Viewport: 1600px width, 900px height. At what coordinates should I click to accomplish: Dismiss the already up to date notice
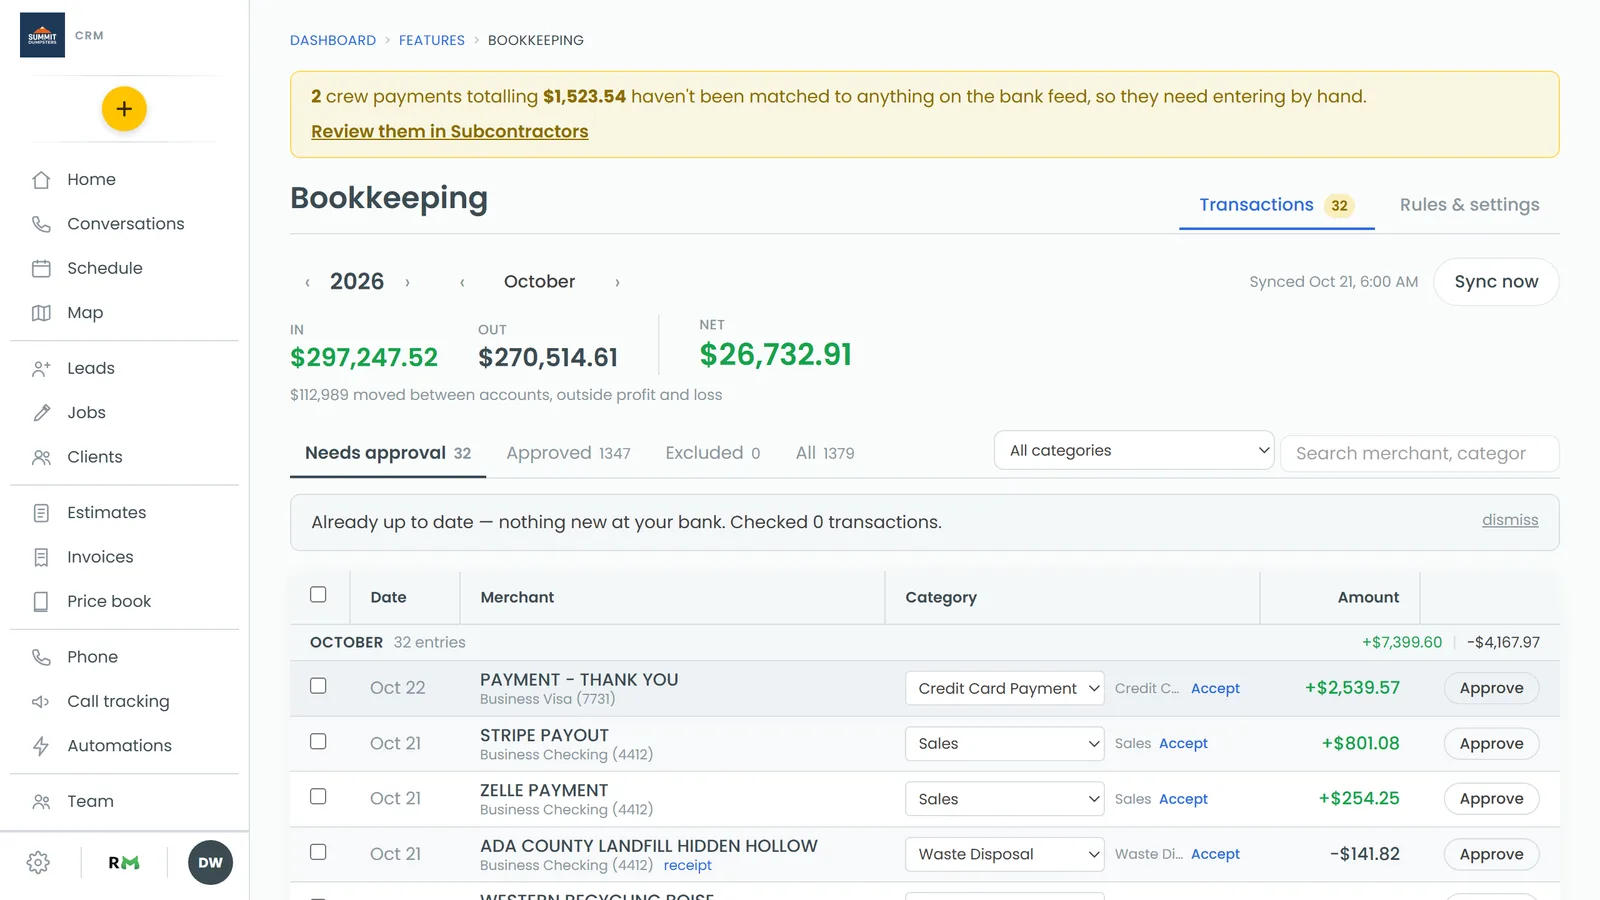click(x=1510, y=520)
